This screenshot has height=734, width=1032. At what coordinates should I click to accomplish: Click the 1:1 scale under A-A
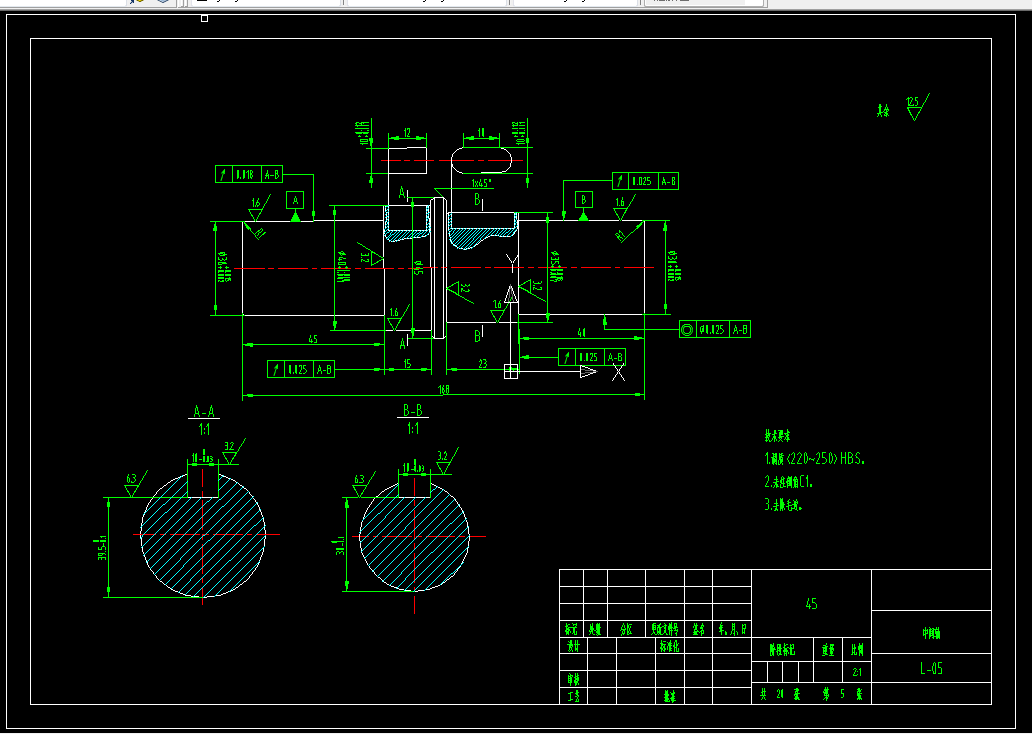tap(204, 430)
